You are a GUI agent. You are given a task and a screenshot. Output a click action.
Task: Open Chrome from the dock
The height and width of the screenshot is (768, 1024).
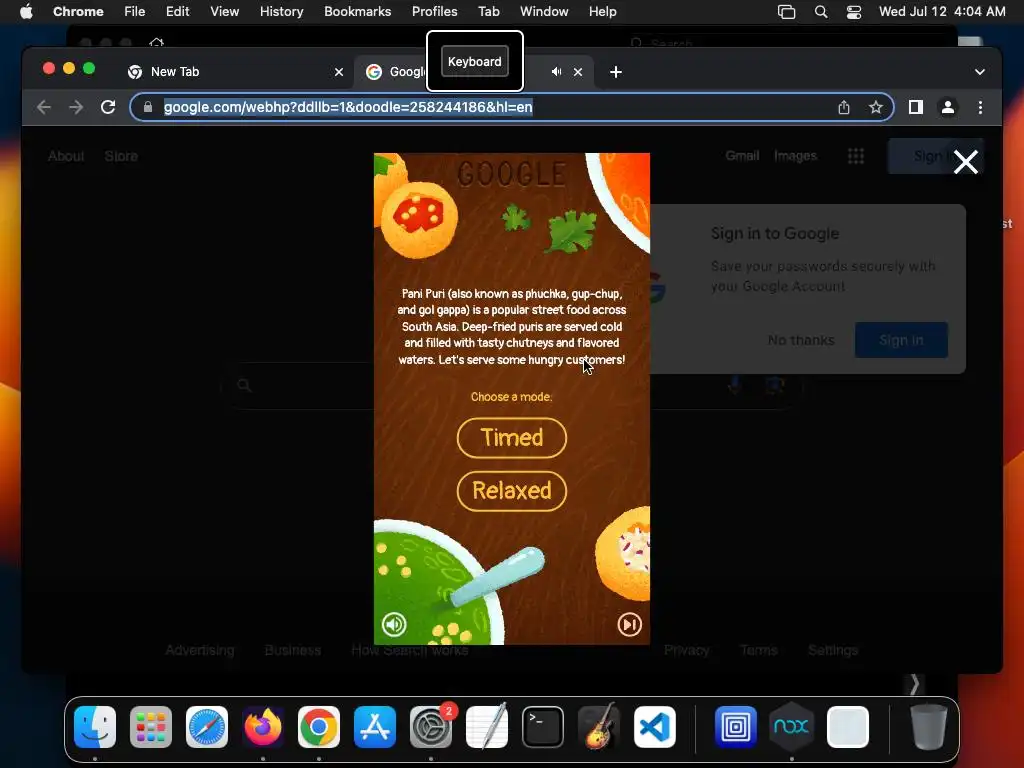click(319, 727)
